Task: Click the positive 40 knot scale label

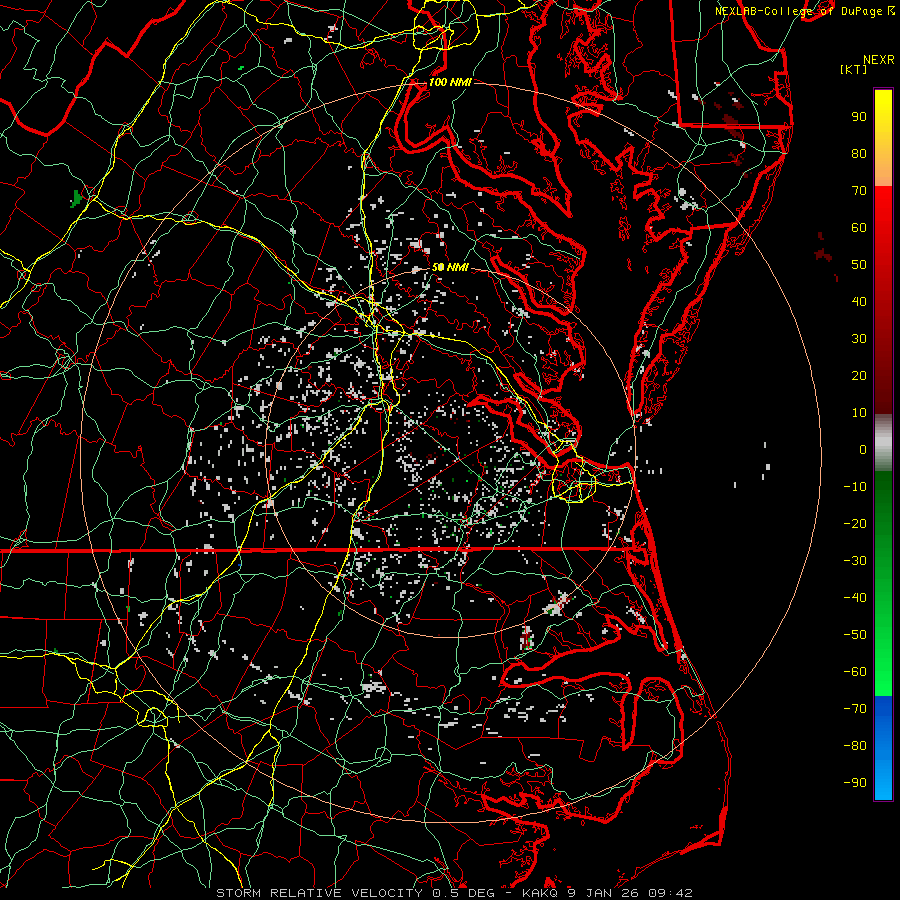Action: pos(859,301)
